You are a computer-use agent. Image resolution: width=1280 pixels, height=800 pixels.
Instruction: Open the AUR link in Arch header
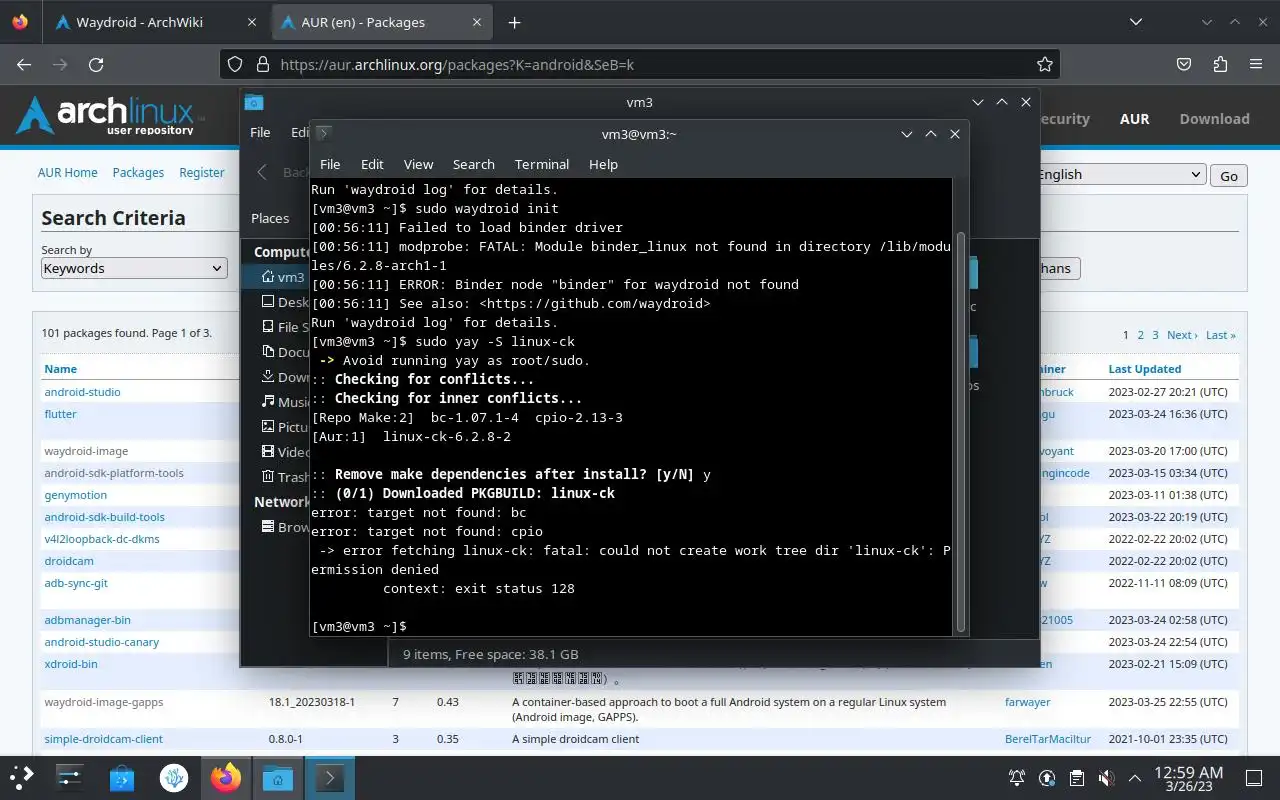(x=1134, y=118)
